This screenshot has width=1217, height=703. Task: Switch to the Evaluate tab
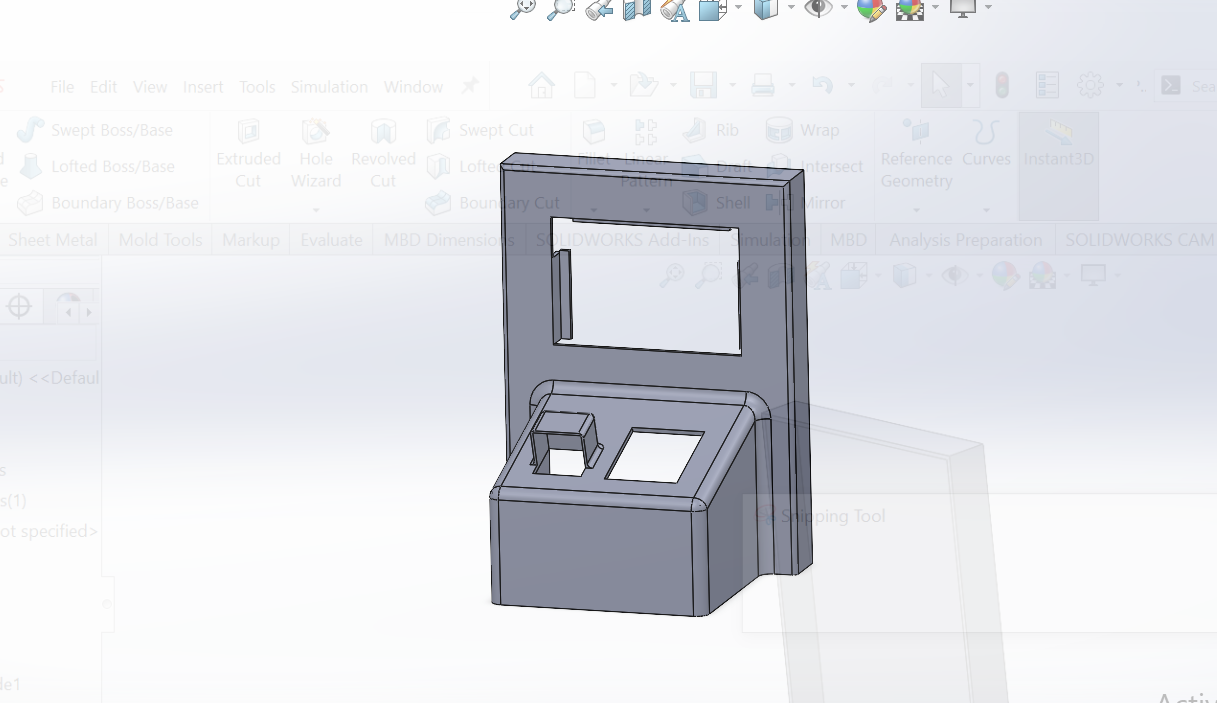coord(331,240)
